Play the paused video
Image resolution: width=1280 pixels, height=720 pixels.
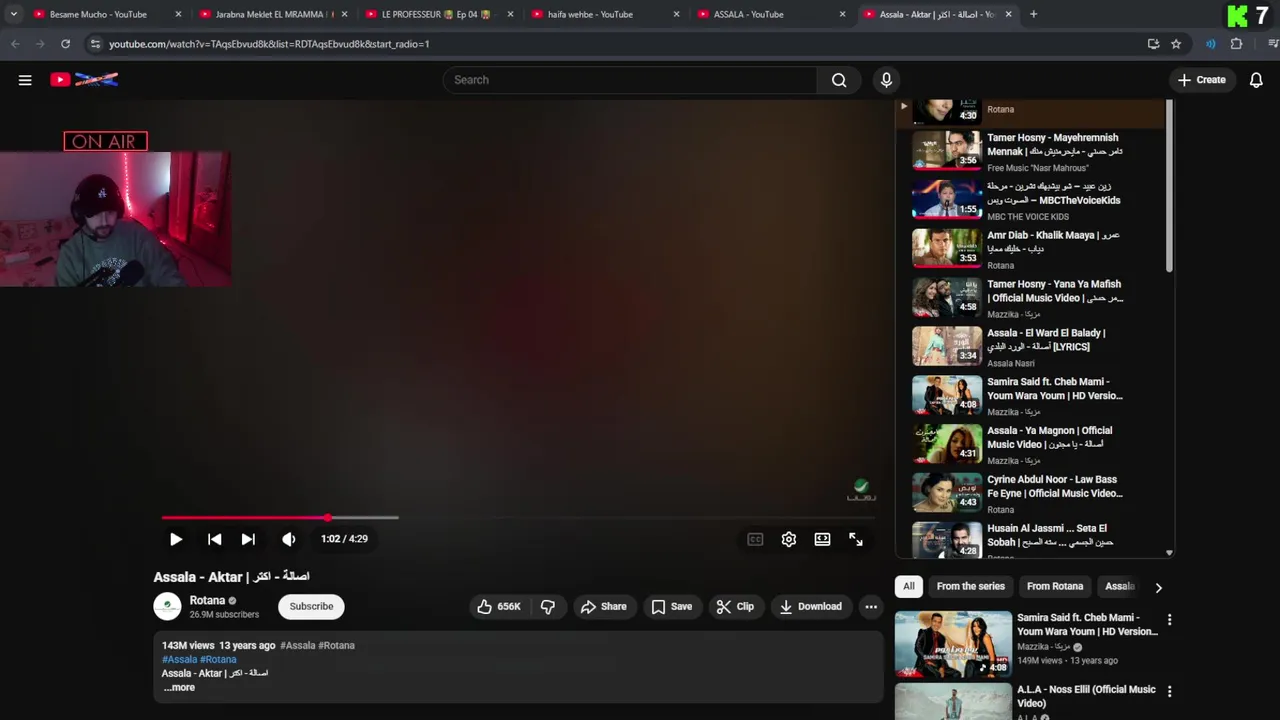pos(176,539)
